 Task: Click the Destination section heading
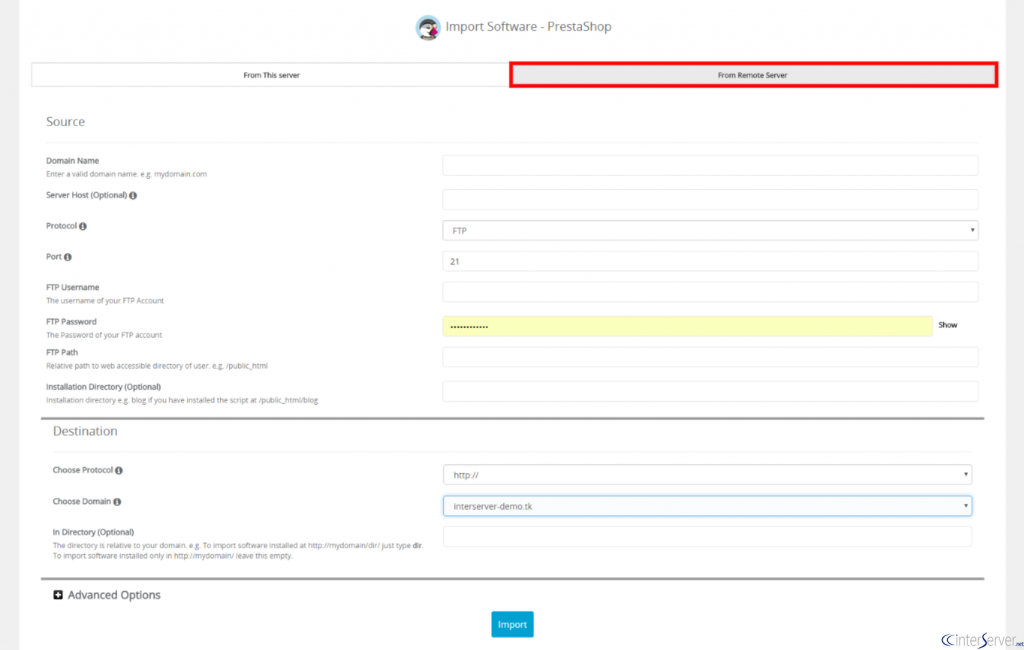pos(85,431)
